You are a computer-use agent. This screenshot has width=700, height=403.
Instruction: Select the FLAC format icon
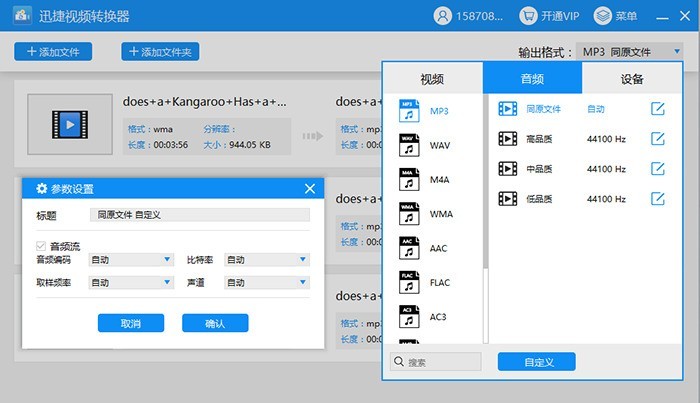(x=409, y=283)
